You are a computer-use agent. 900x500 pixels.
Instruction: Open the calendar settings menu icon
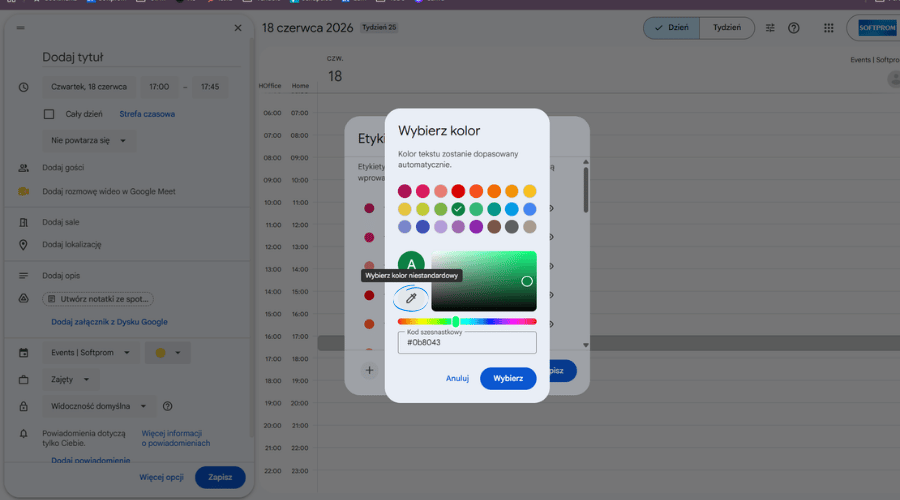pyautogui.click(x=770, y=28)
